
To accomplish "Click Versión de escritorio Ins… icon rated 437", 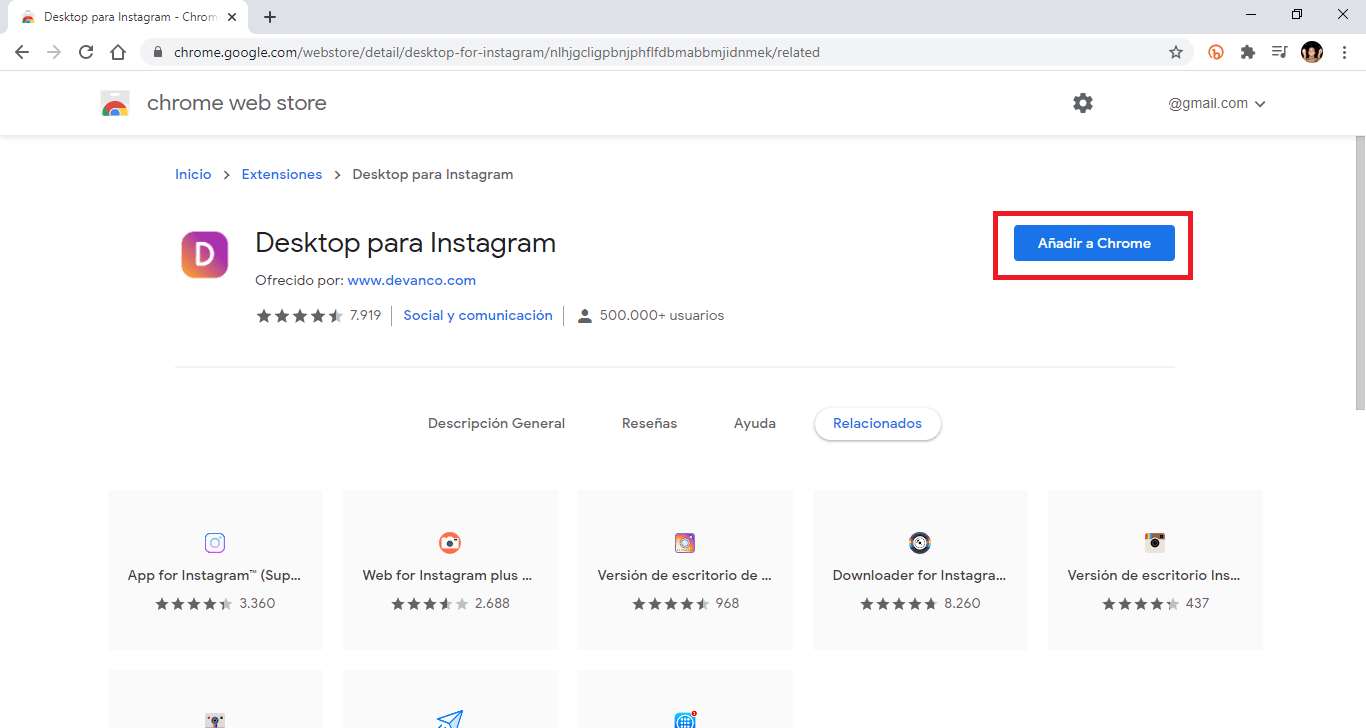I will 1155,543.
